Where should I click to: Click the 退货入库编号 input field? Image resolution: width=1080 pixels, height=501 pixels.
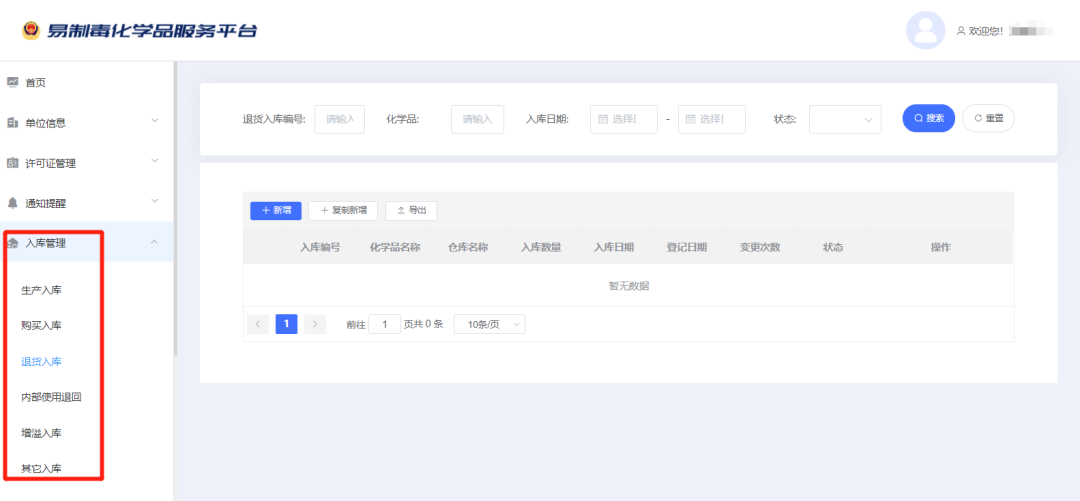pos(340,119)
